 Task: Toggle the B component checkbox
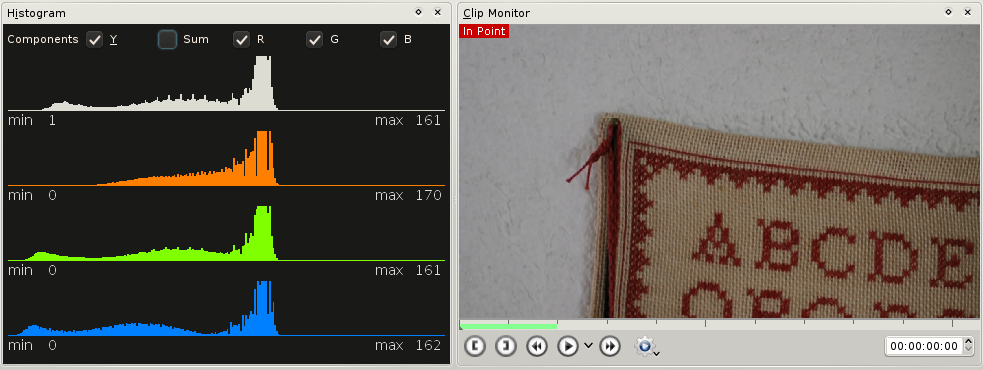(x=389, y=40)
